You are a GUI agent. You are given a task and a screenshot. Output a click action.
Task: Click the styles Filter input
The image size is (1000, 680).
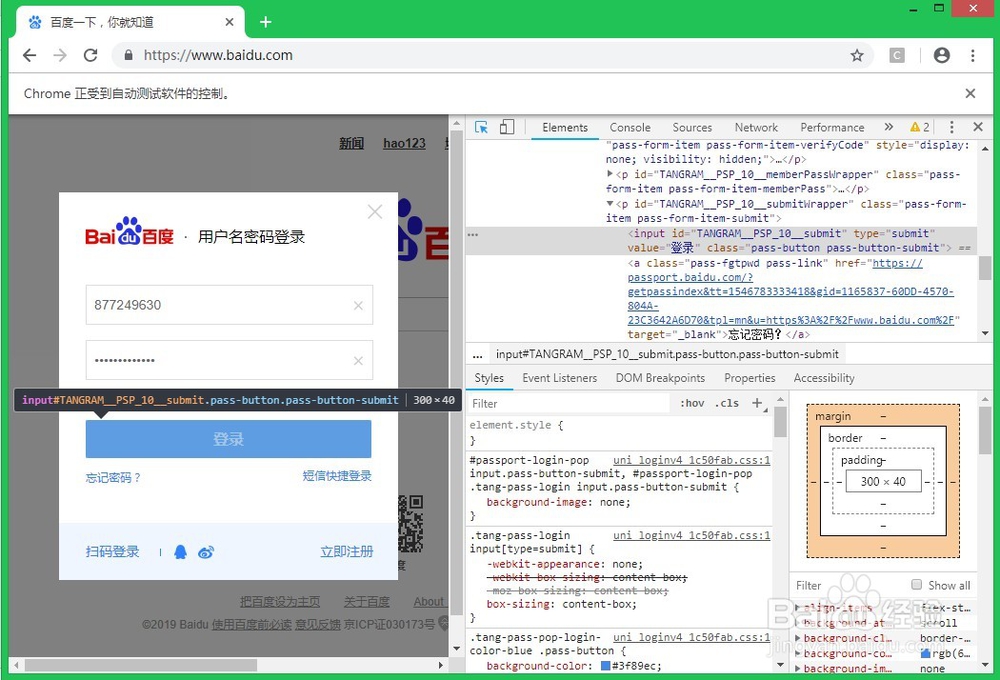tap(568, 404)
